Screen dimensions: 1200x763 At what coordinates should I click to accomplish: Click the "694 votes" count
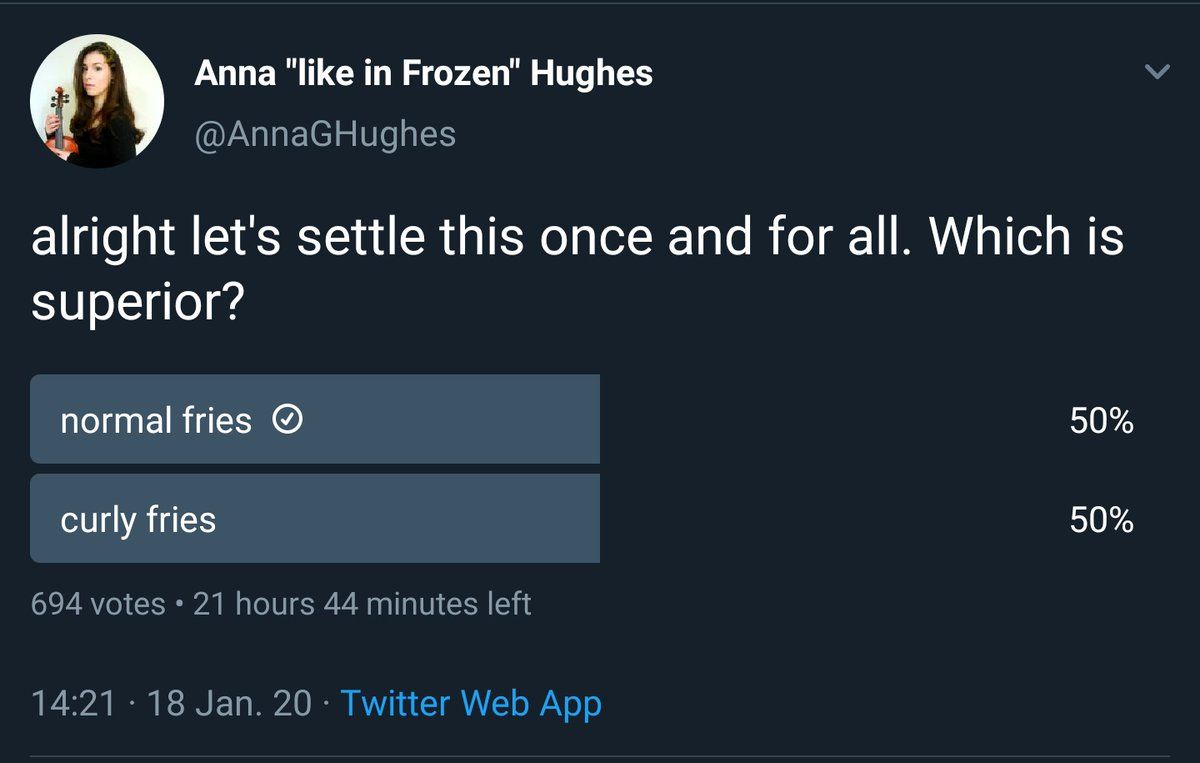coord(98,604)
